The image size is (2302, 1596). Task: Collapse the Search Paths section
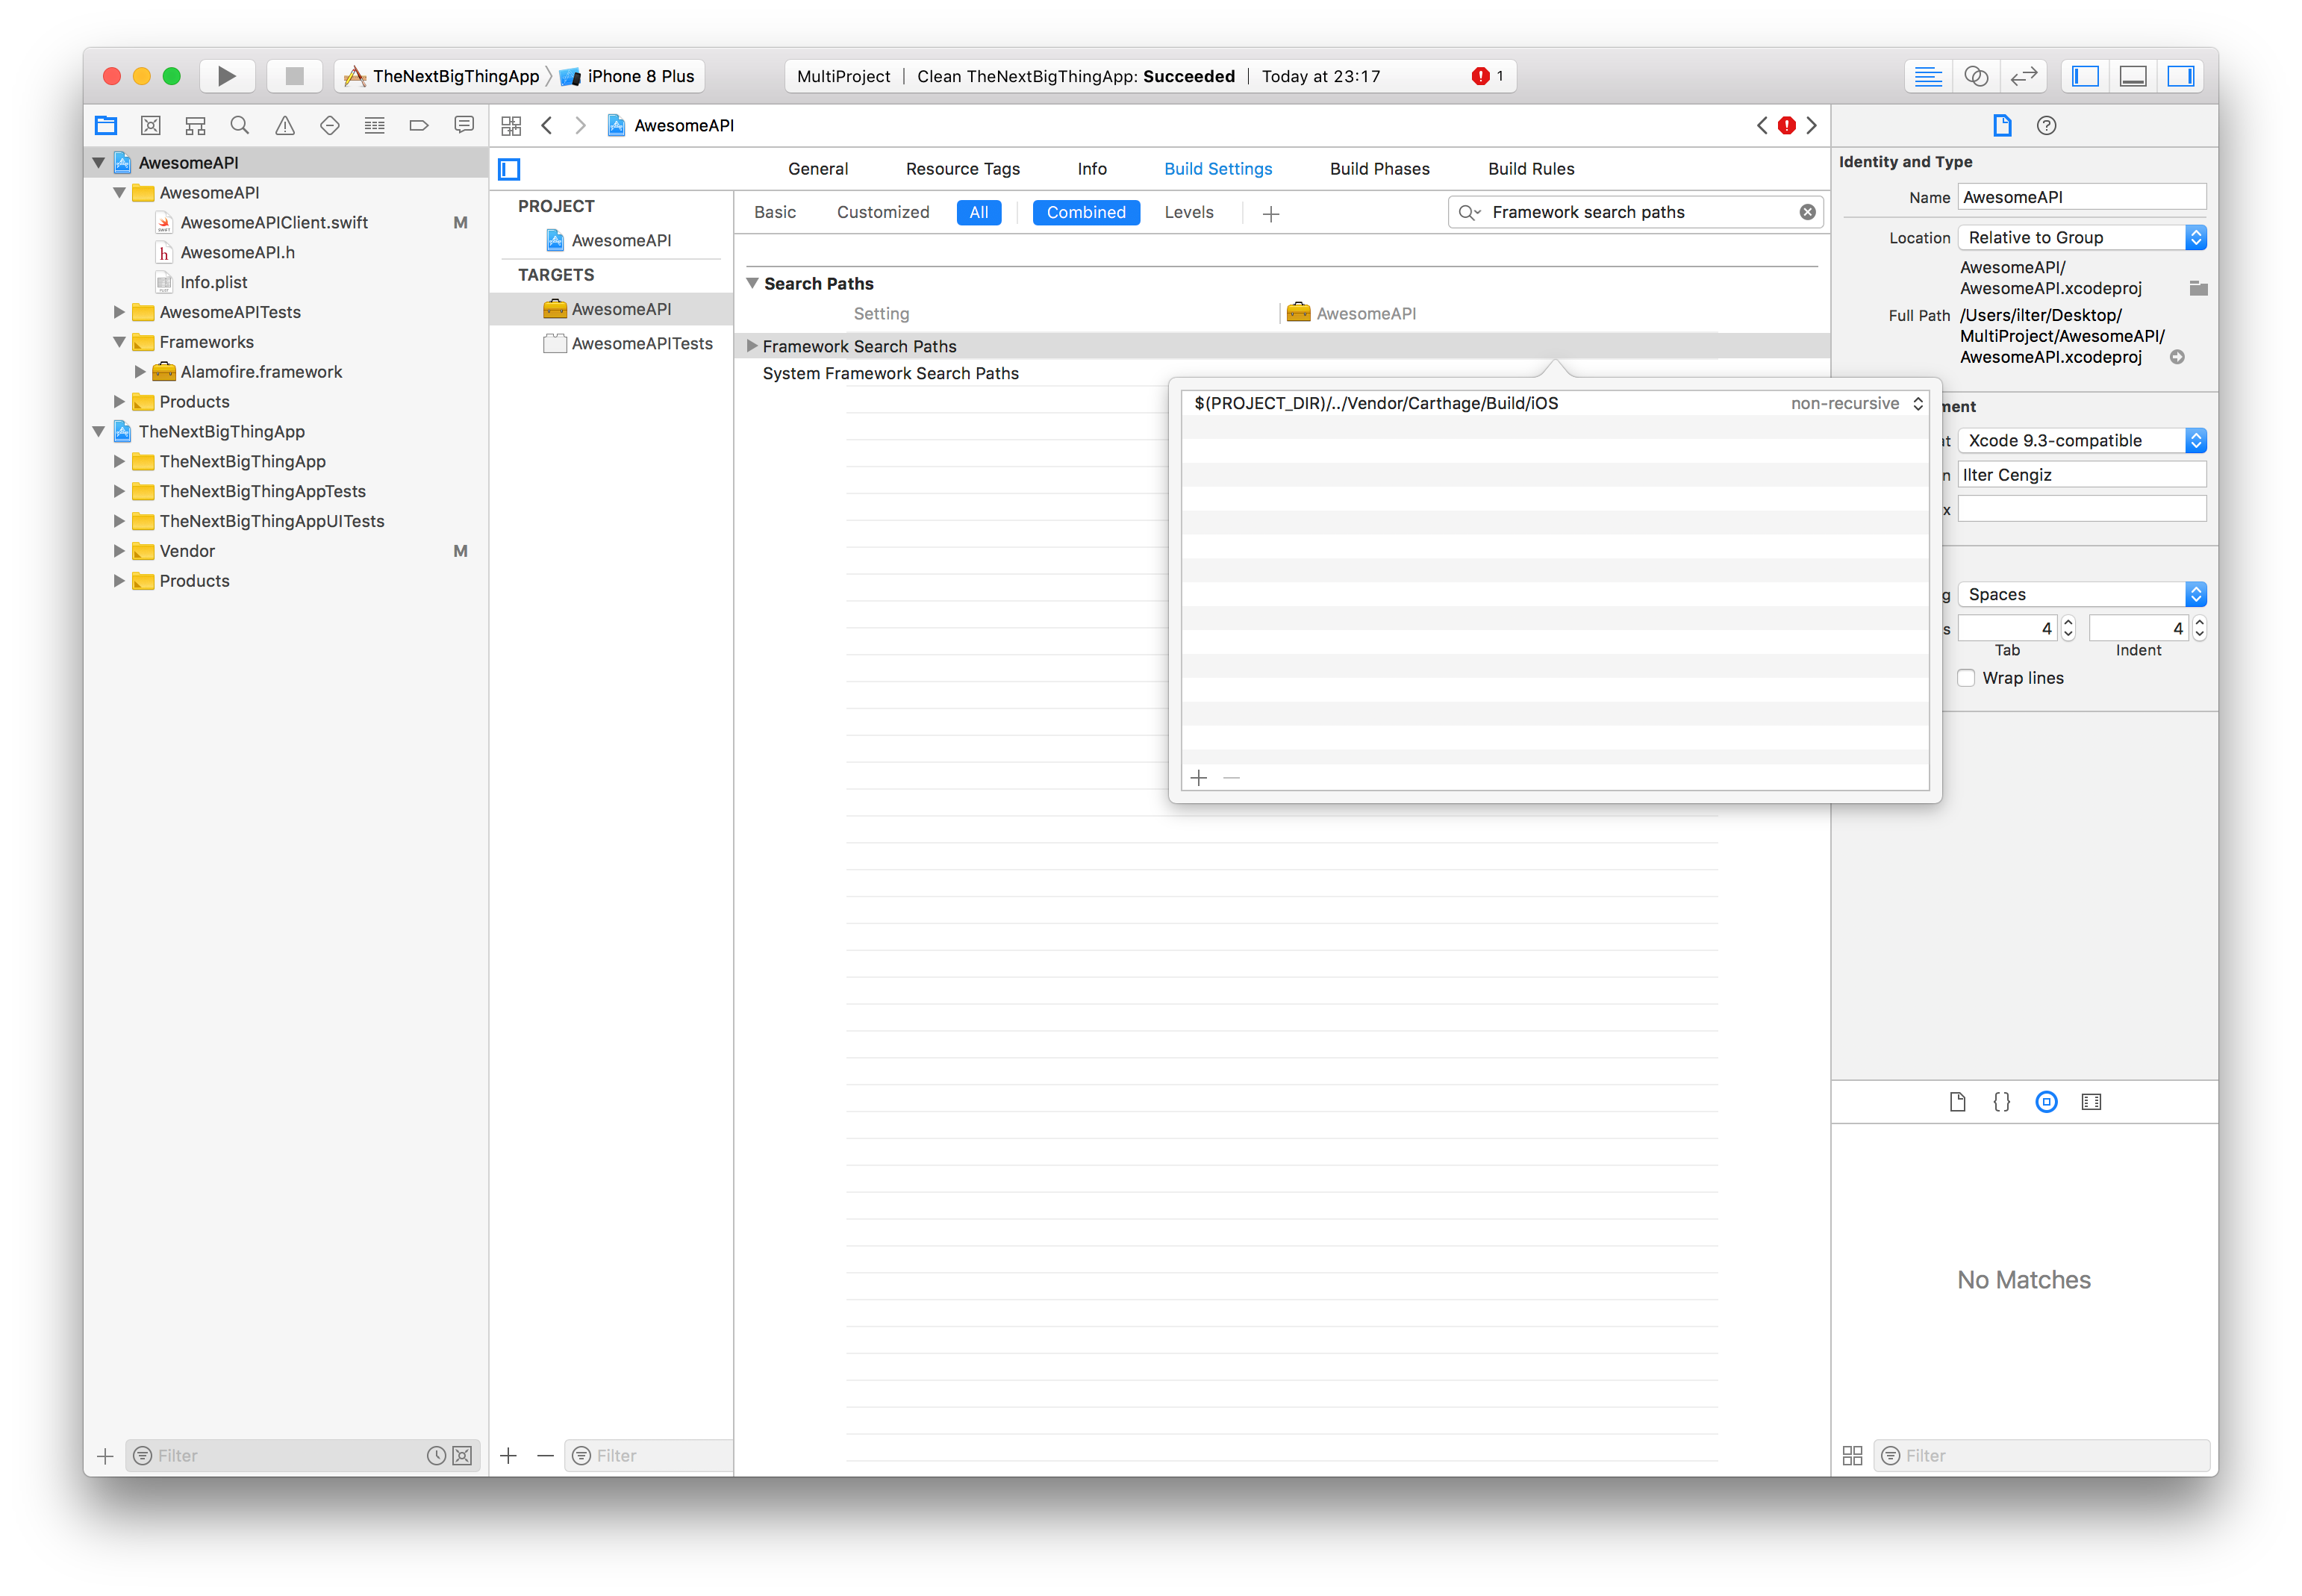(x=753, y=283)
